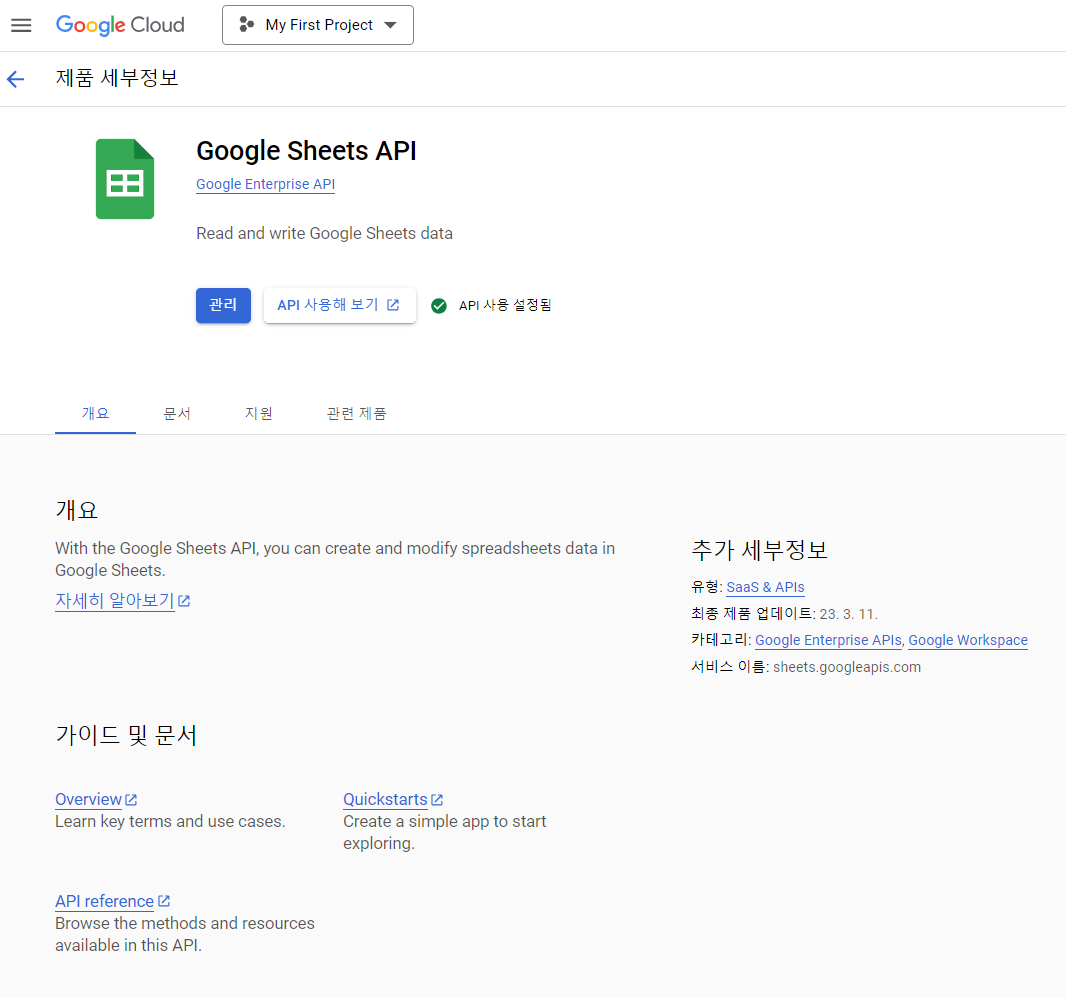Open the 자세히 알아보기 link
The width and height of the screenshot is (1066, 998).
(x=115, y=601)
